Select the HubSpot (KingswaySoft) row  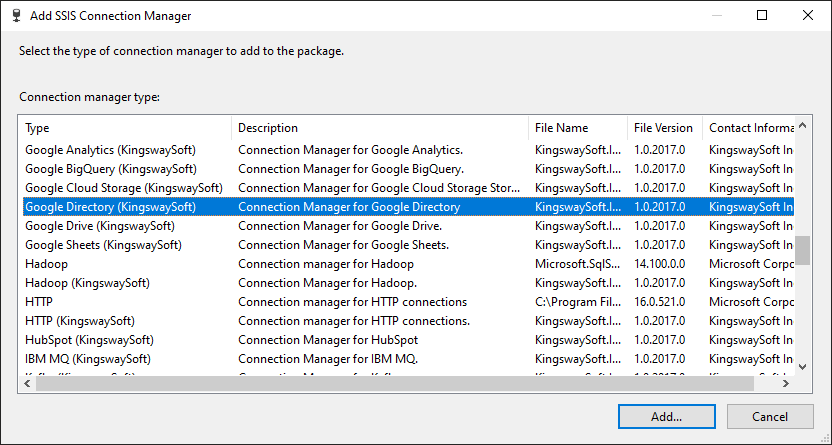[x=407, y=340]
